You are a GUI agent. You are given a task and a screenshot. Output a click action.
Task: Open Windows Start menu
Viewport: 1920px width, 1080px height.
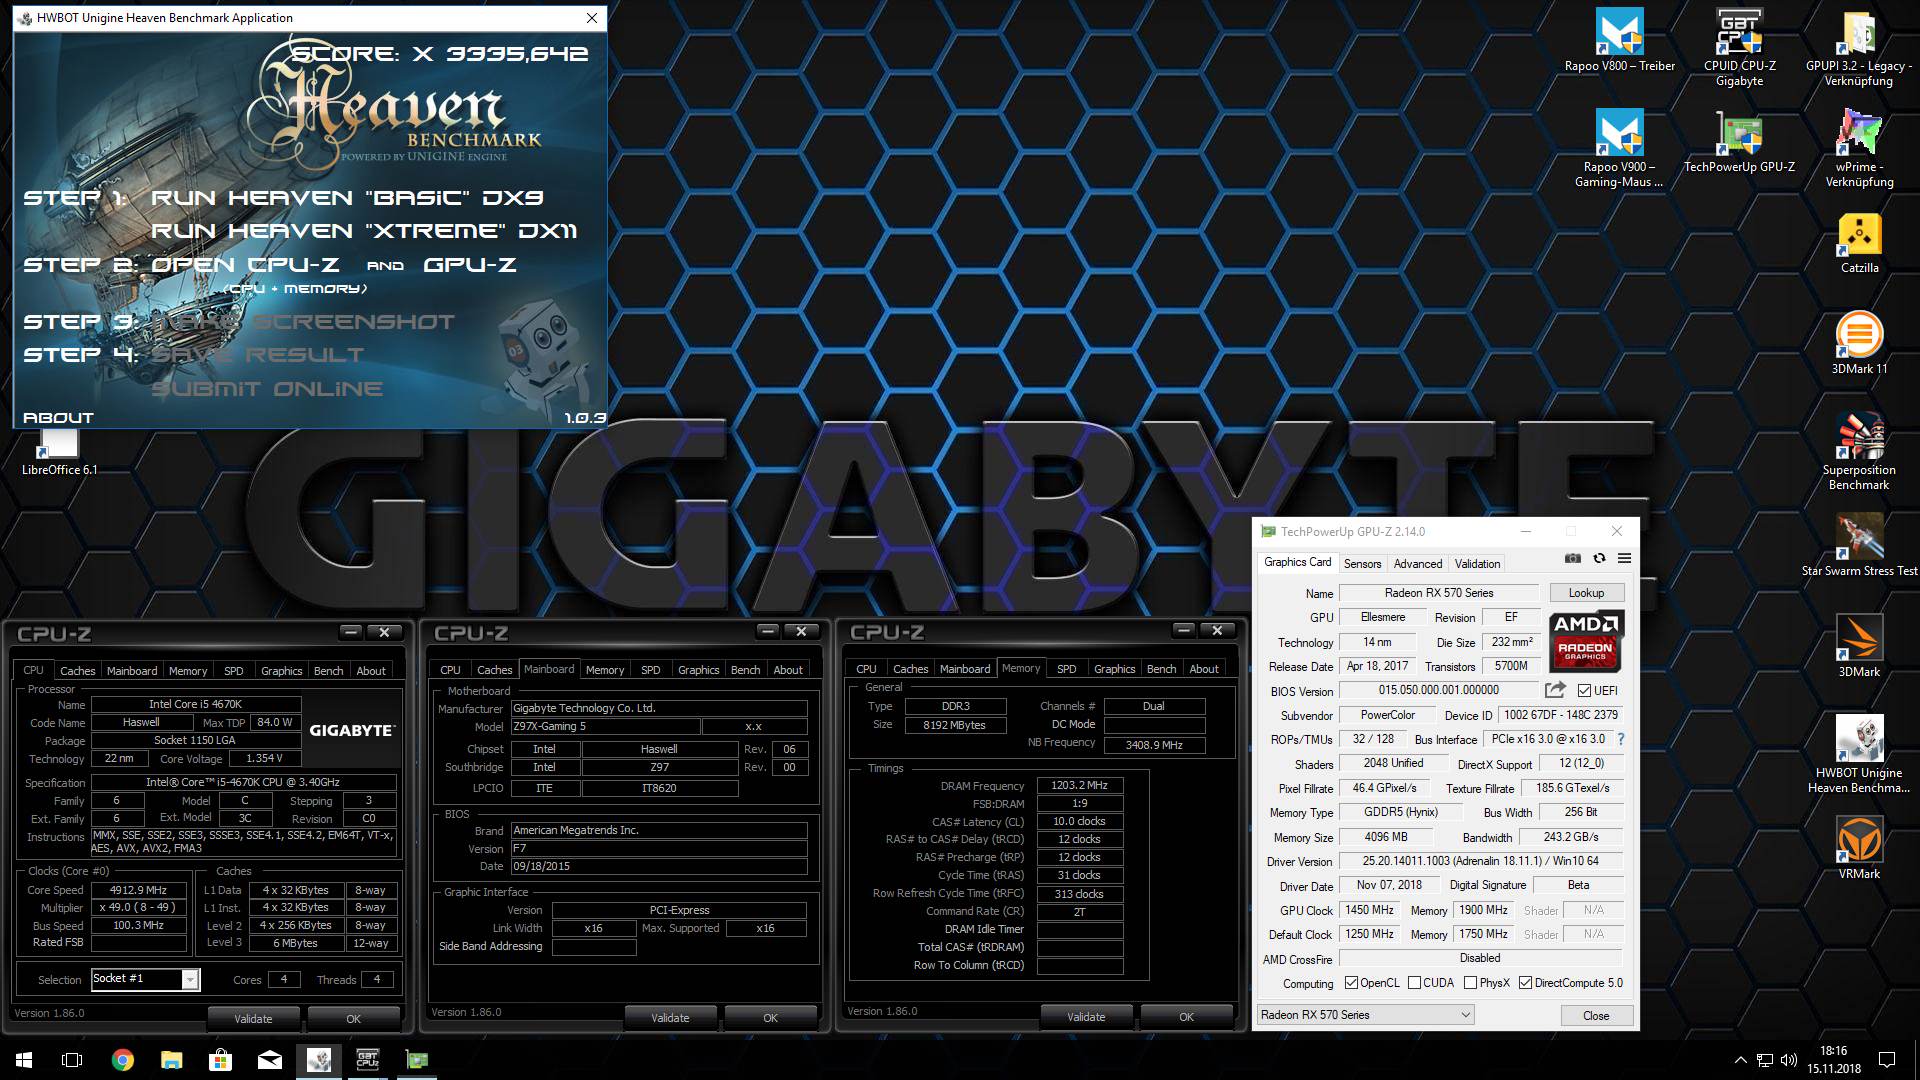point(24,1060)
